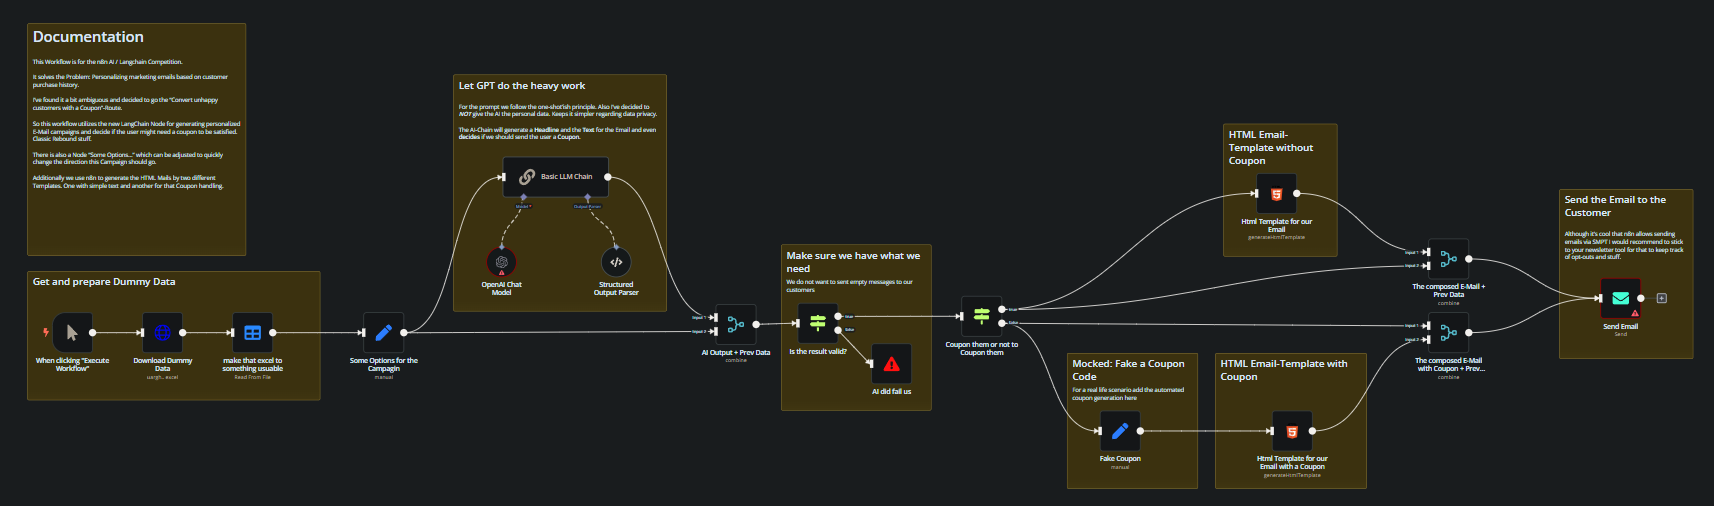Image resolution: width=1714 pixels, height=506 pixels.
Task: Select 'HTML Email-Template without Coupon' note heading
Action: pos(1271,147)
